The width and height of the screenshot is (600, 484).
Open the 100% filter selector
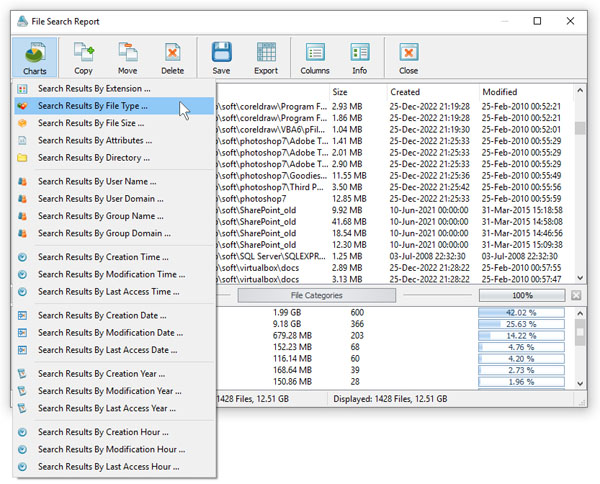click(522, 295)
